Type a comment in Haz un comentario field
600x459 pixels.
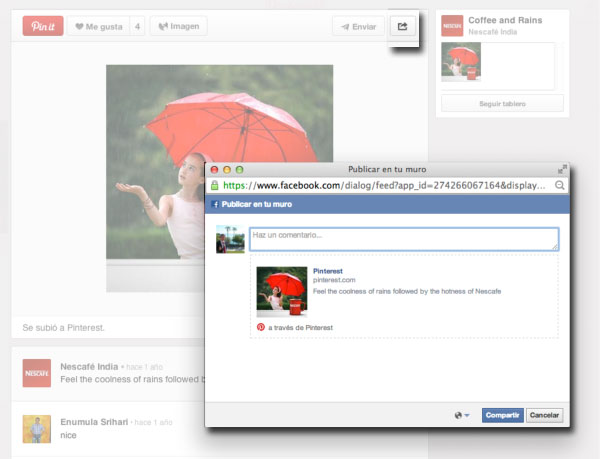click(403, 239)
